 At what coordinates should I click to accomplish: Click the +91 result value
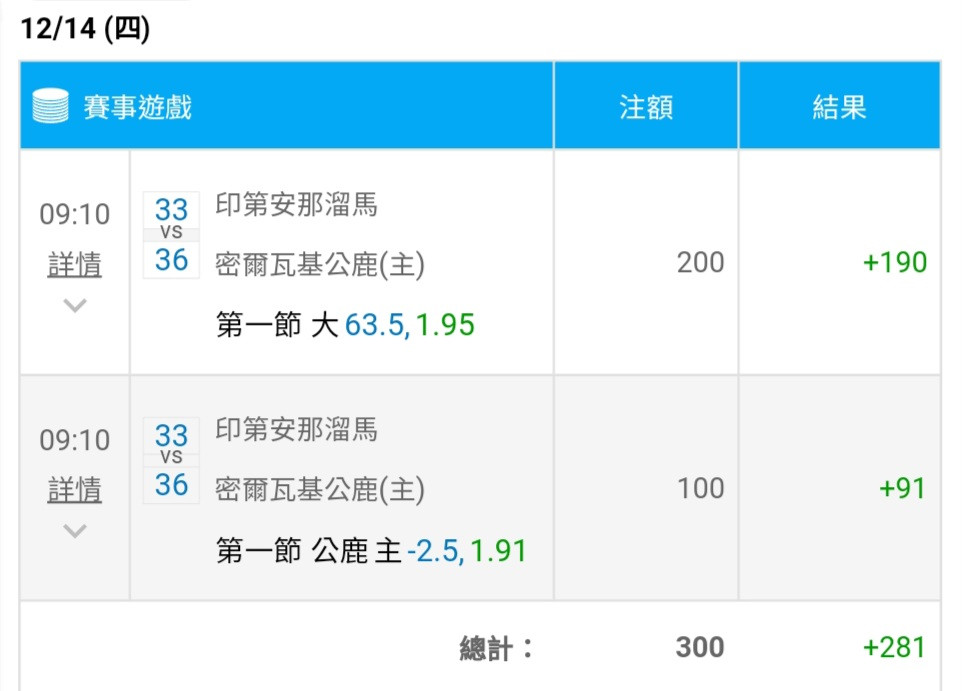point(902,488)
